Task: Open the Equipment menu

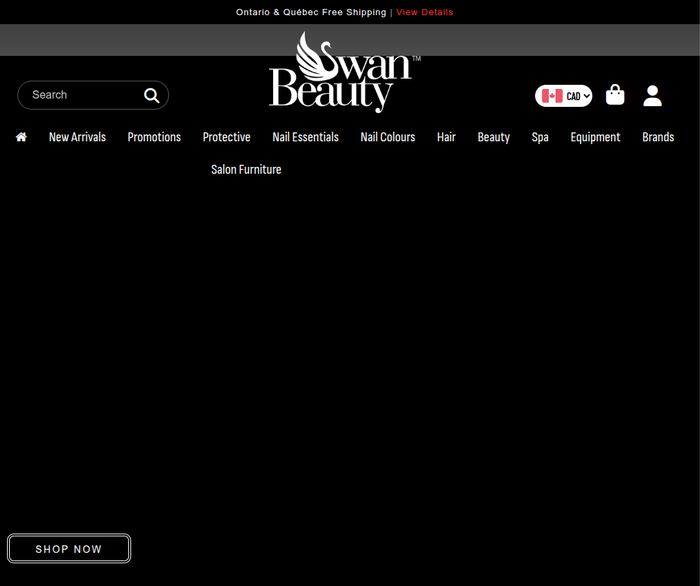Action: coord(595,137)
